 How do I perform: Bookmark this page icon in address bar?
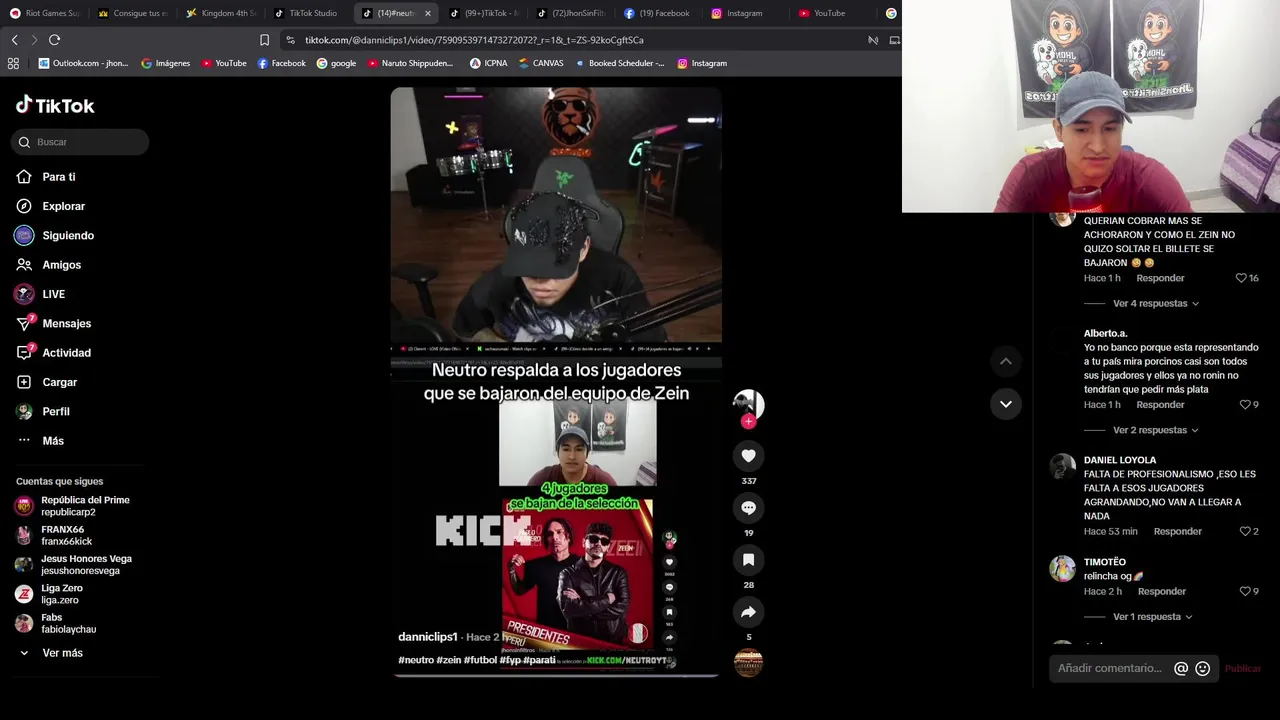(264, 40)
